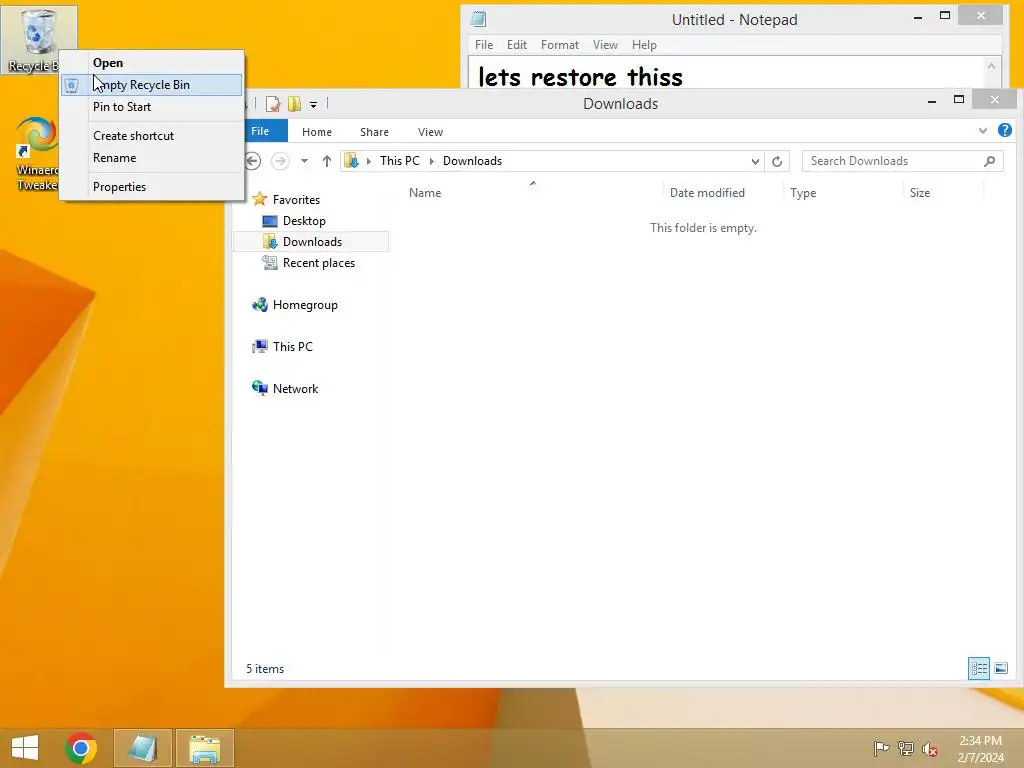Click the search magnifier icon

click(x=989, y=161)
